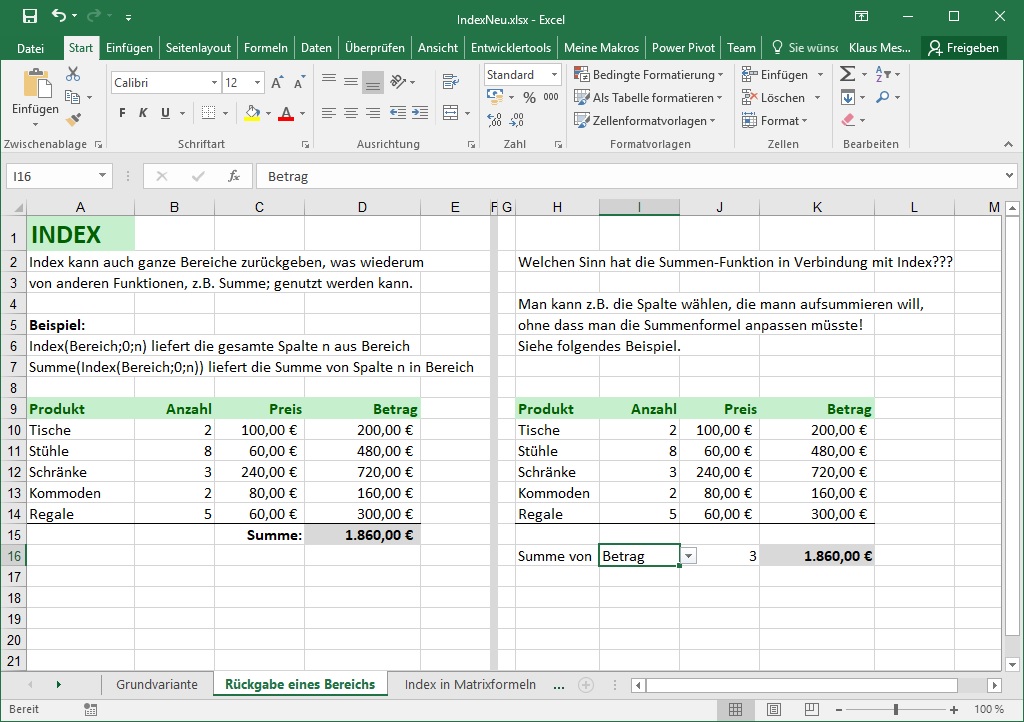Click the percent style icon

tap(528, 97)
